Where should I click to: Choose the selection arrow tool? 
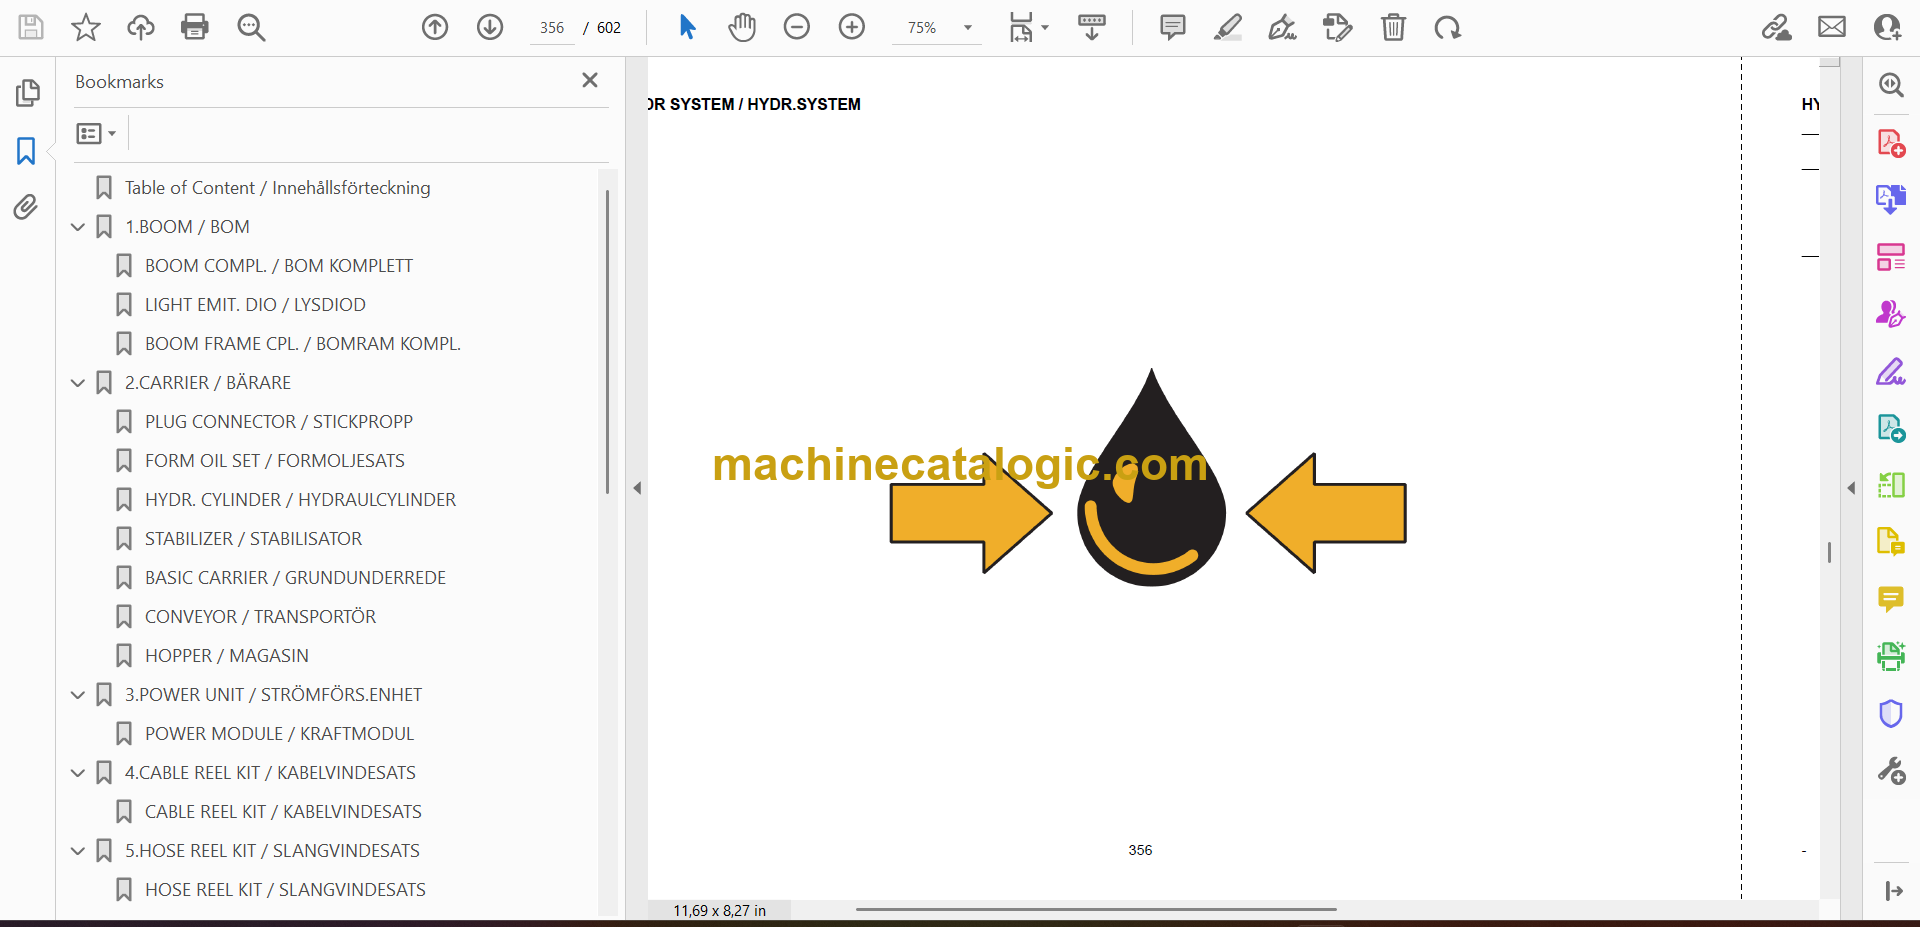click(x=687, y=27)
